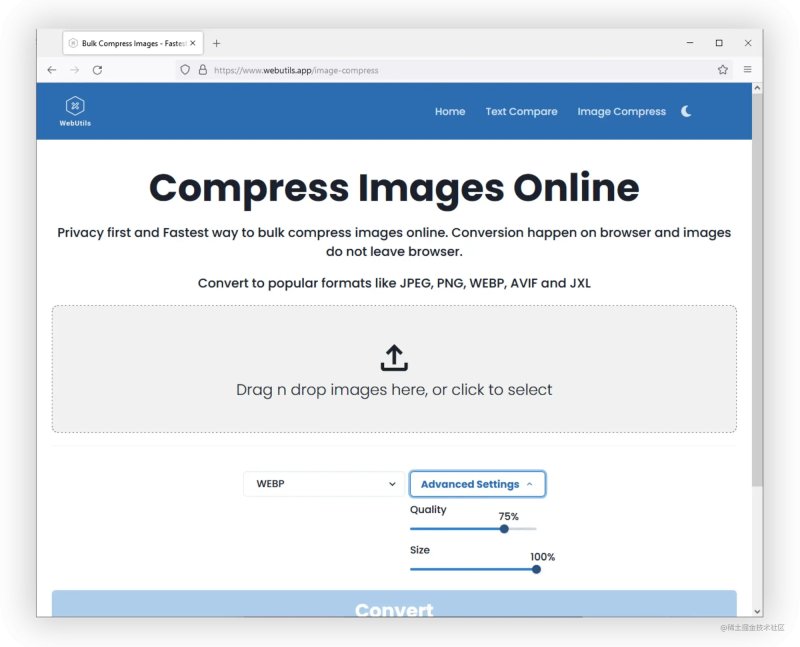Close the Bulk Compress Images tab
The width and height of the screenshot is (800, 647).
coord(192,43)
